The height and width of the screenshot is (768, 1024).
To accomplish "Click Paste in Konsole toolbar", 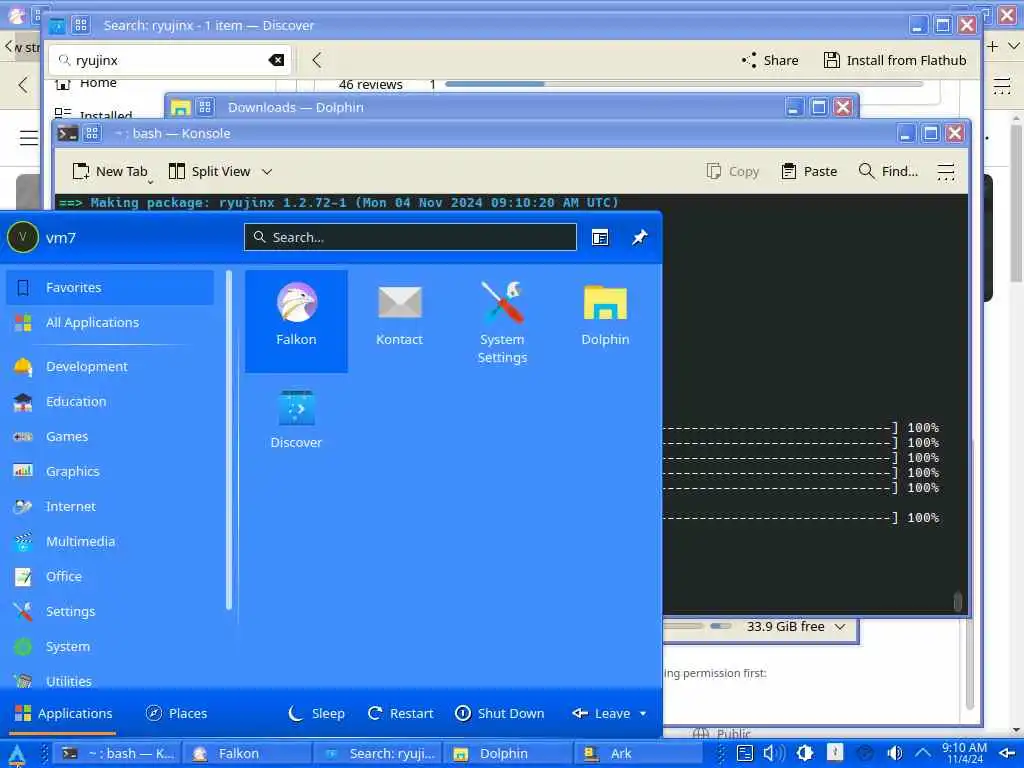I will click(x=809, y=171).
